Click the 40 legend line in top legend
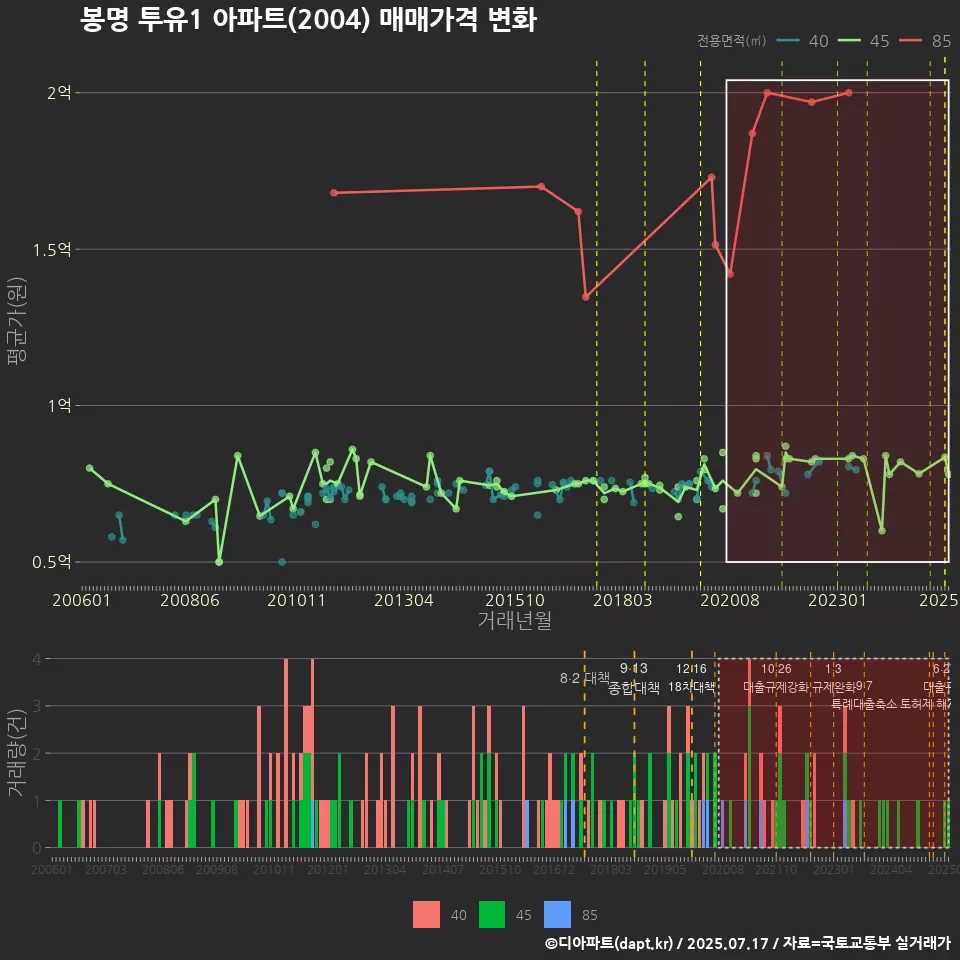This screenshot has width=960, height=960. [788, 41]
